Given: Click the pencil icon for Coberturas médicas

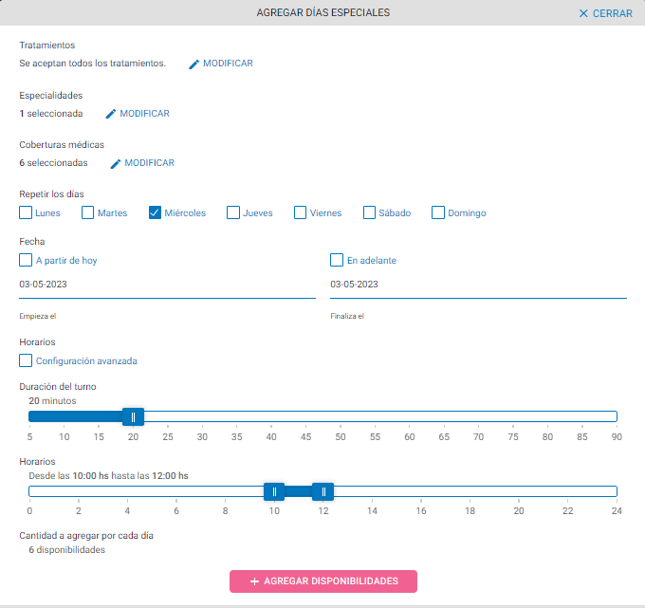Looking at the screenshot, I should coord(116,163).
